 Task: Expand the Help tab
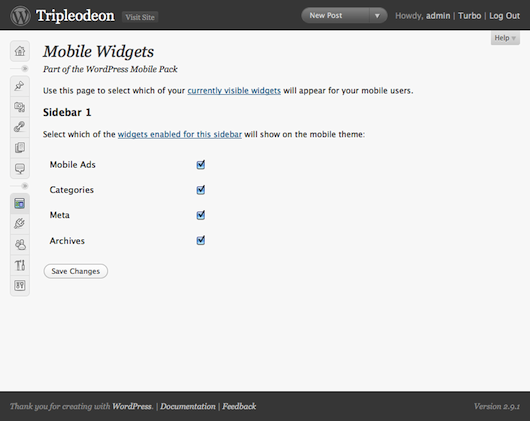tap(505, 38)
